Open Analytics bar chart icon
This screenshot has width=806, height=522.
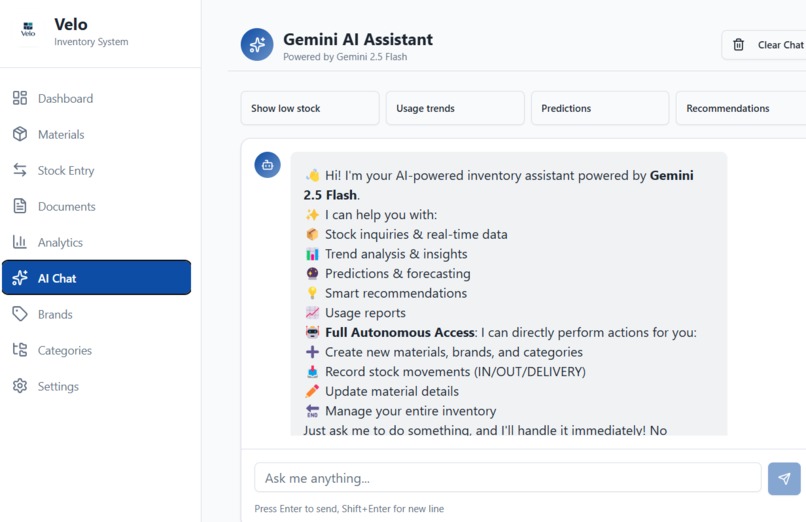click(20, 242)
